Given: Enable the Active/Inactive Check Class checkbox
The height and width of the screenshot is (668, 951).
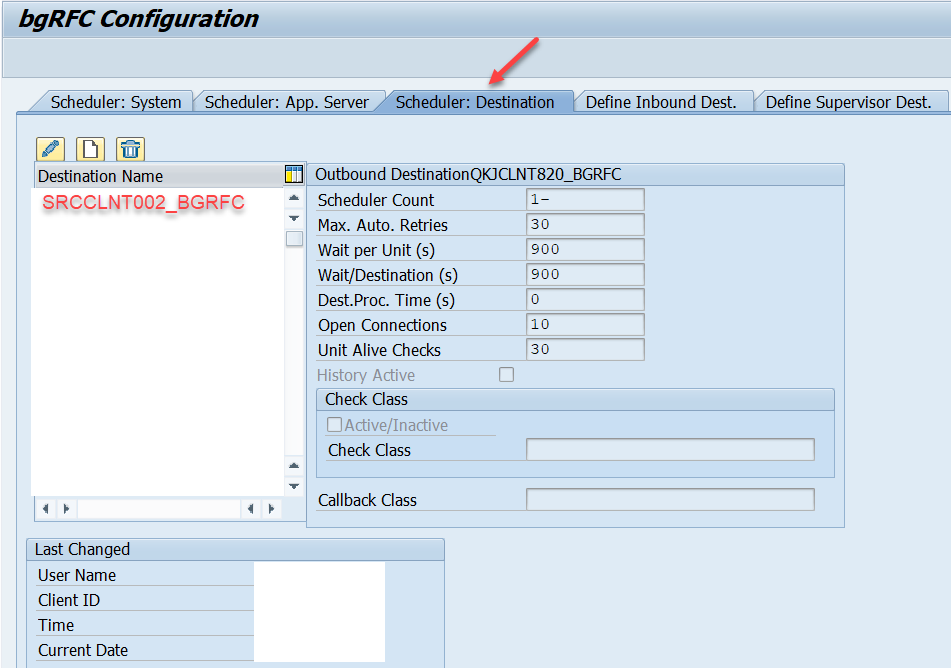Looking at the screenshot, I should (x=335, y=424).
